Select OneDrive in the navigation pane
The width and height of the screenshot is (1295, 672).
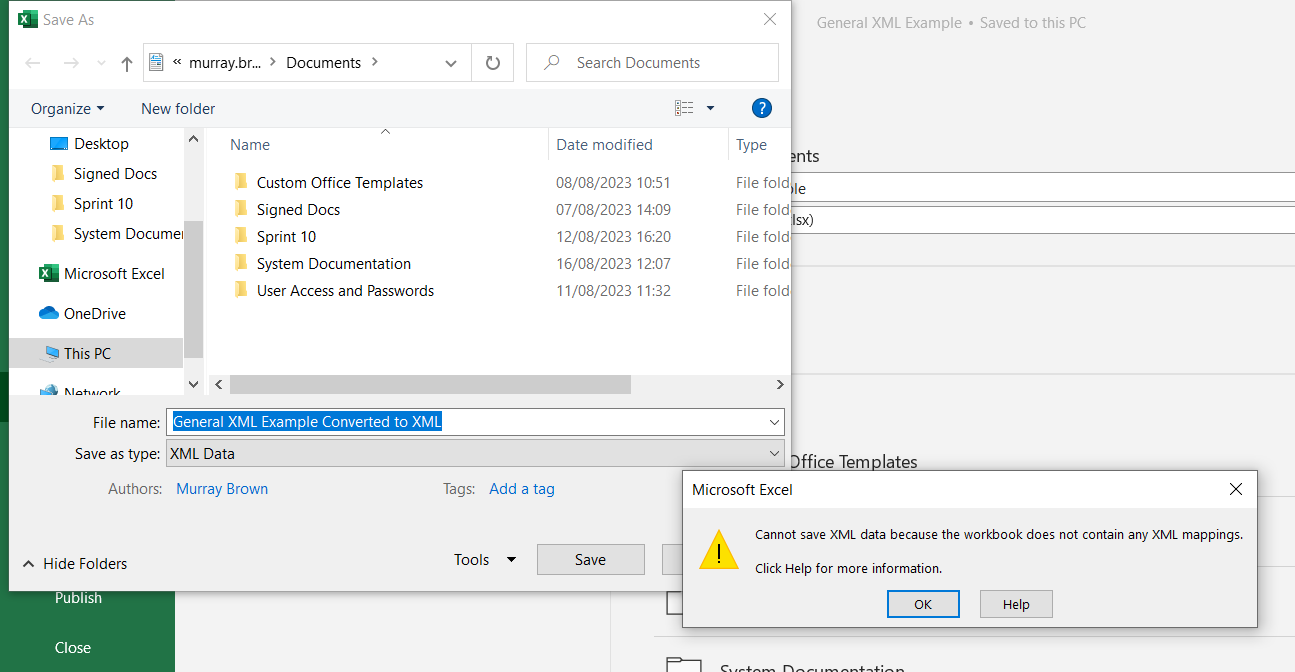(x=95, y=313)
